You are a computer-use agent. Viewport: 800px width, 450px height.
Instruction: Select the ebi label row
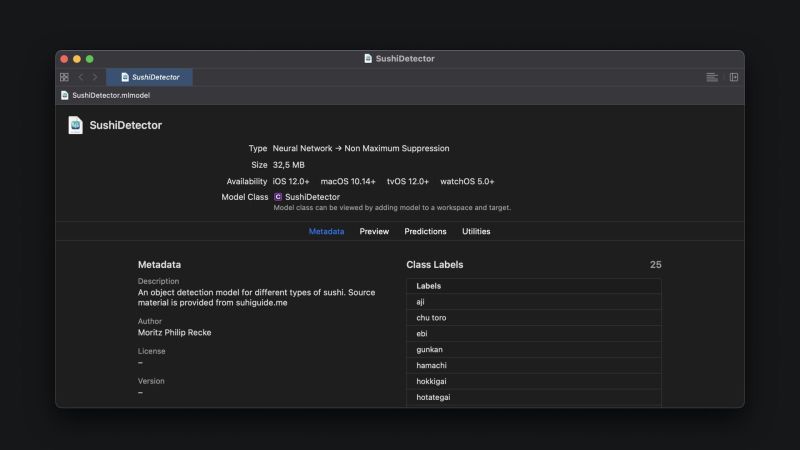coord(534,334)
